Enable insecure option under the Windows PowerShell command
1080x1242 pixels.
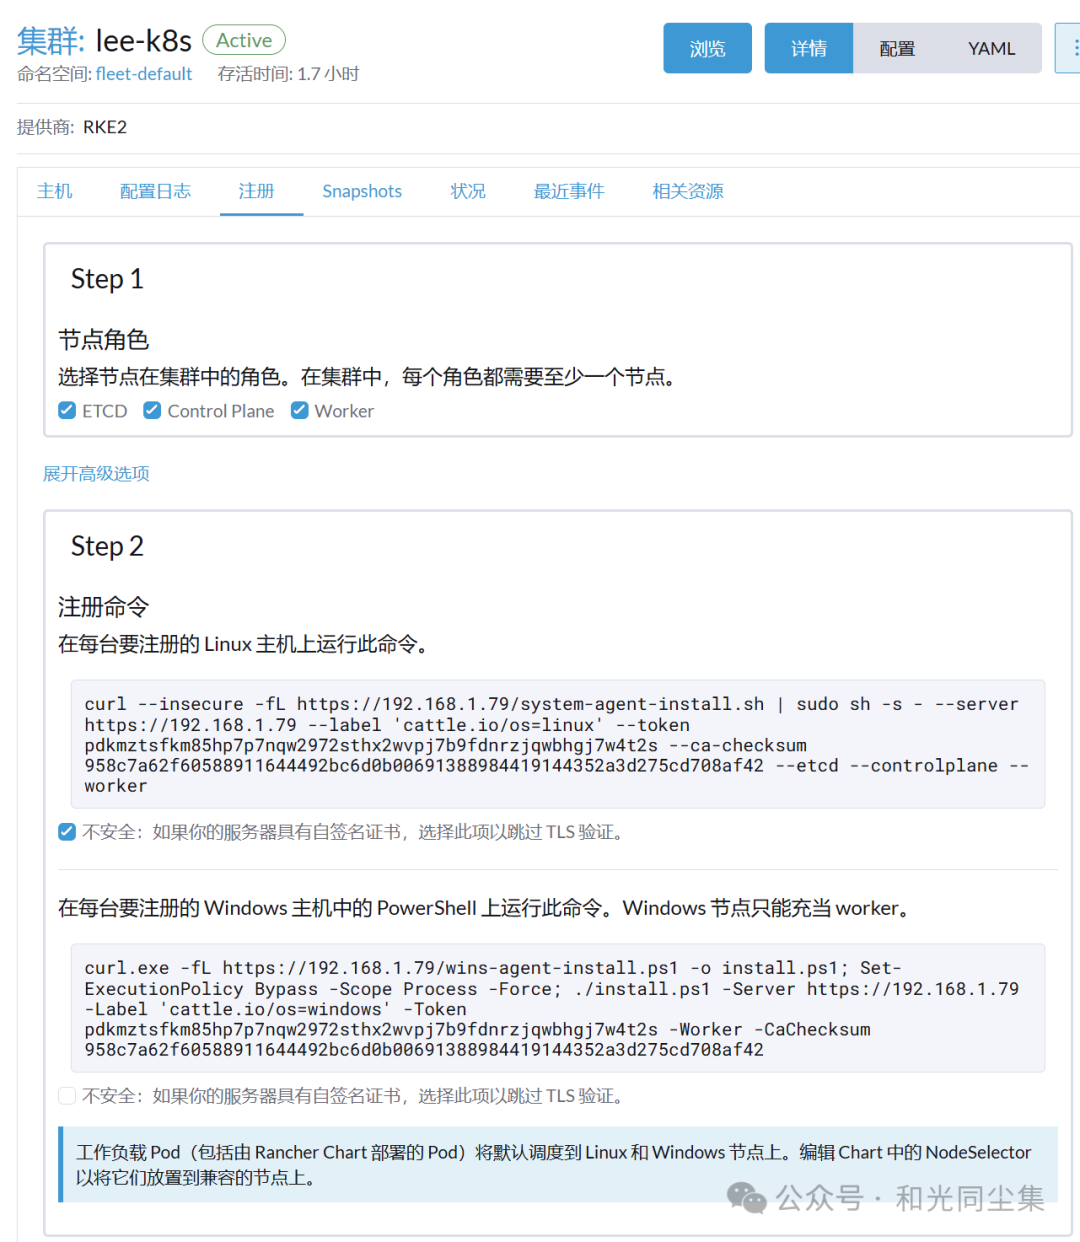[67, 1096]
